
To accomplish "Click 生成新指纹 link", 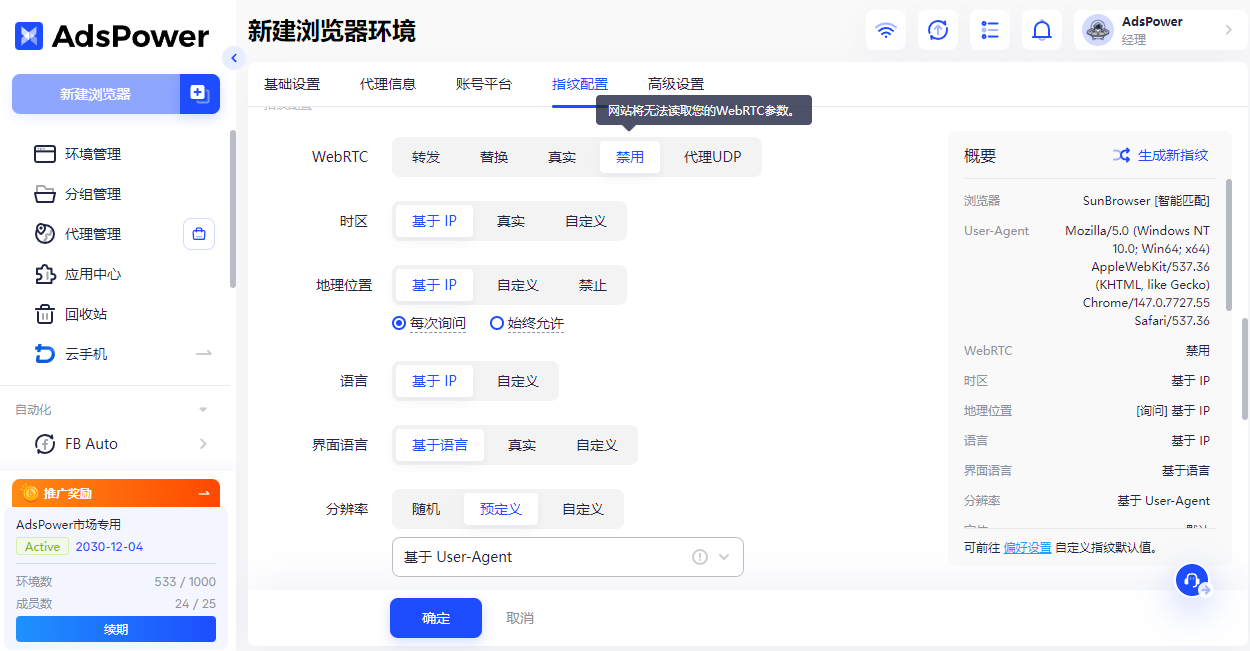I will pyautogui.click(x=1173, y=156).
